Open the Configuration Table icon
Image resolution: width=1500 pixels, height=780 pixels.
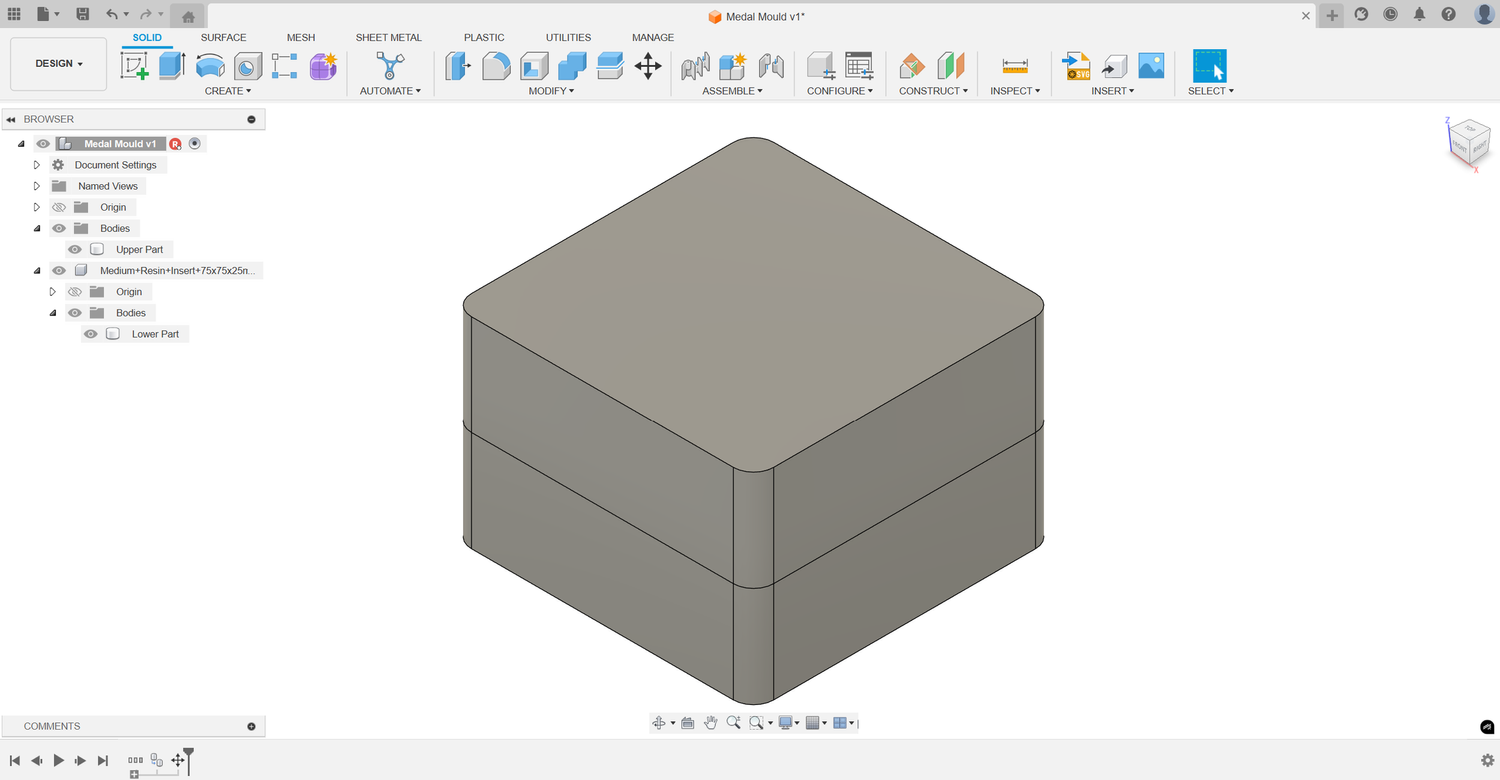click(859, 66)
